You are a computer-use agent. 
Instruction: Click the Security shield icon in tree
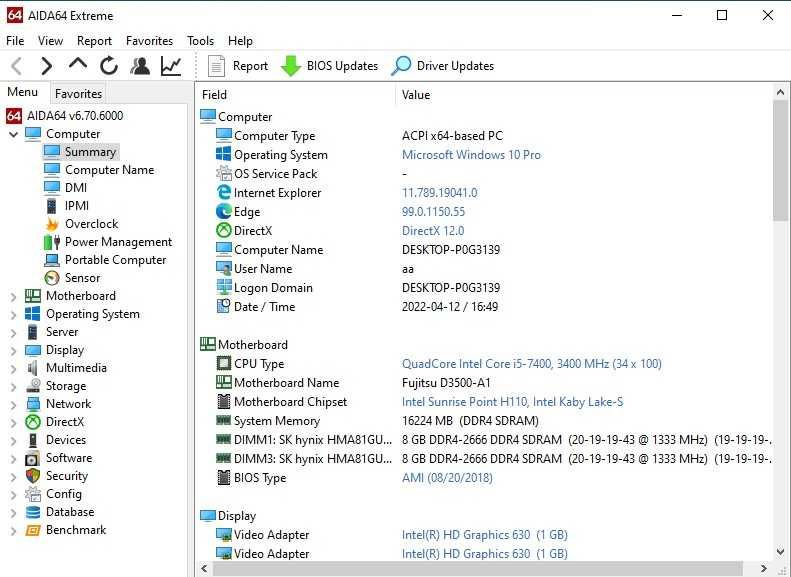click(33, 476)
